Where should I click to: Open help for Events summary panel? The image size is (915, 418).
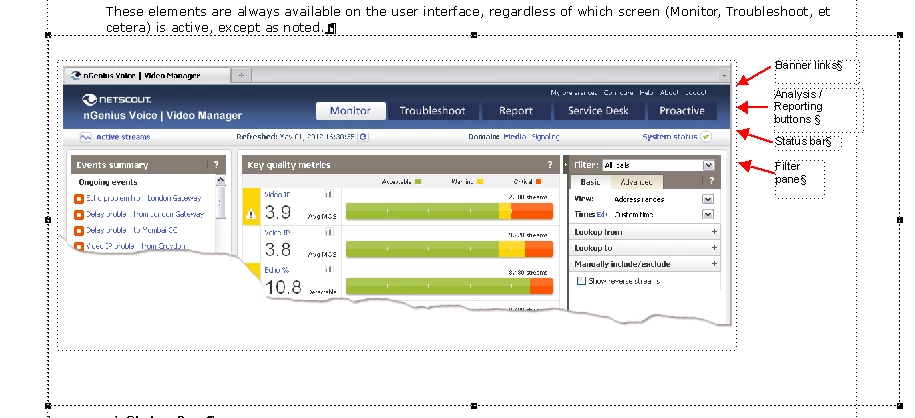[216, 165]
